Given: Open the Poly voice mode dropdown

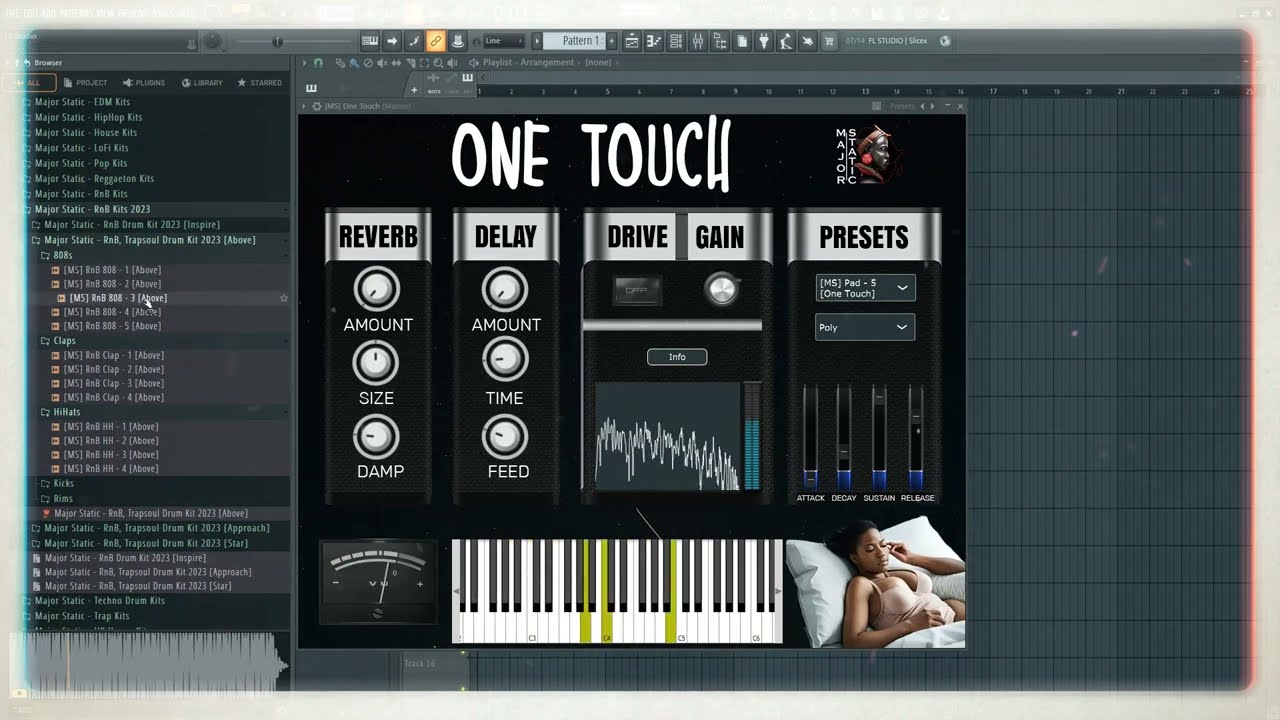Looking at the screenshot, I should (x=865, y=327).
